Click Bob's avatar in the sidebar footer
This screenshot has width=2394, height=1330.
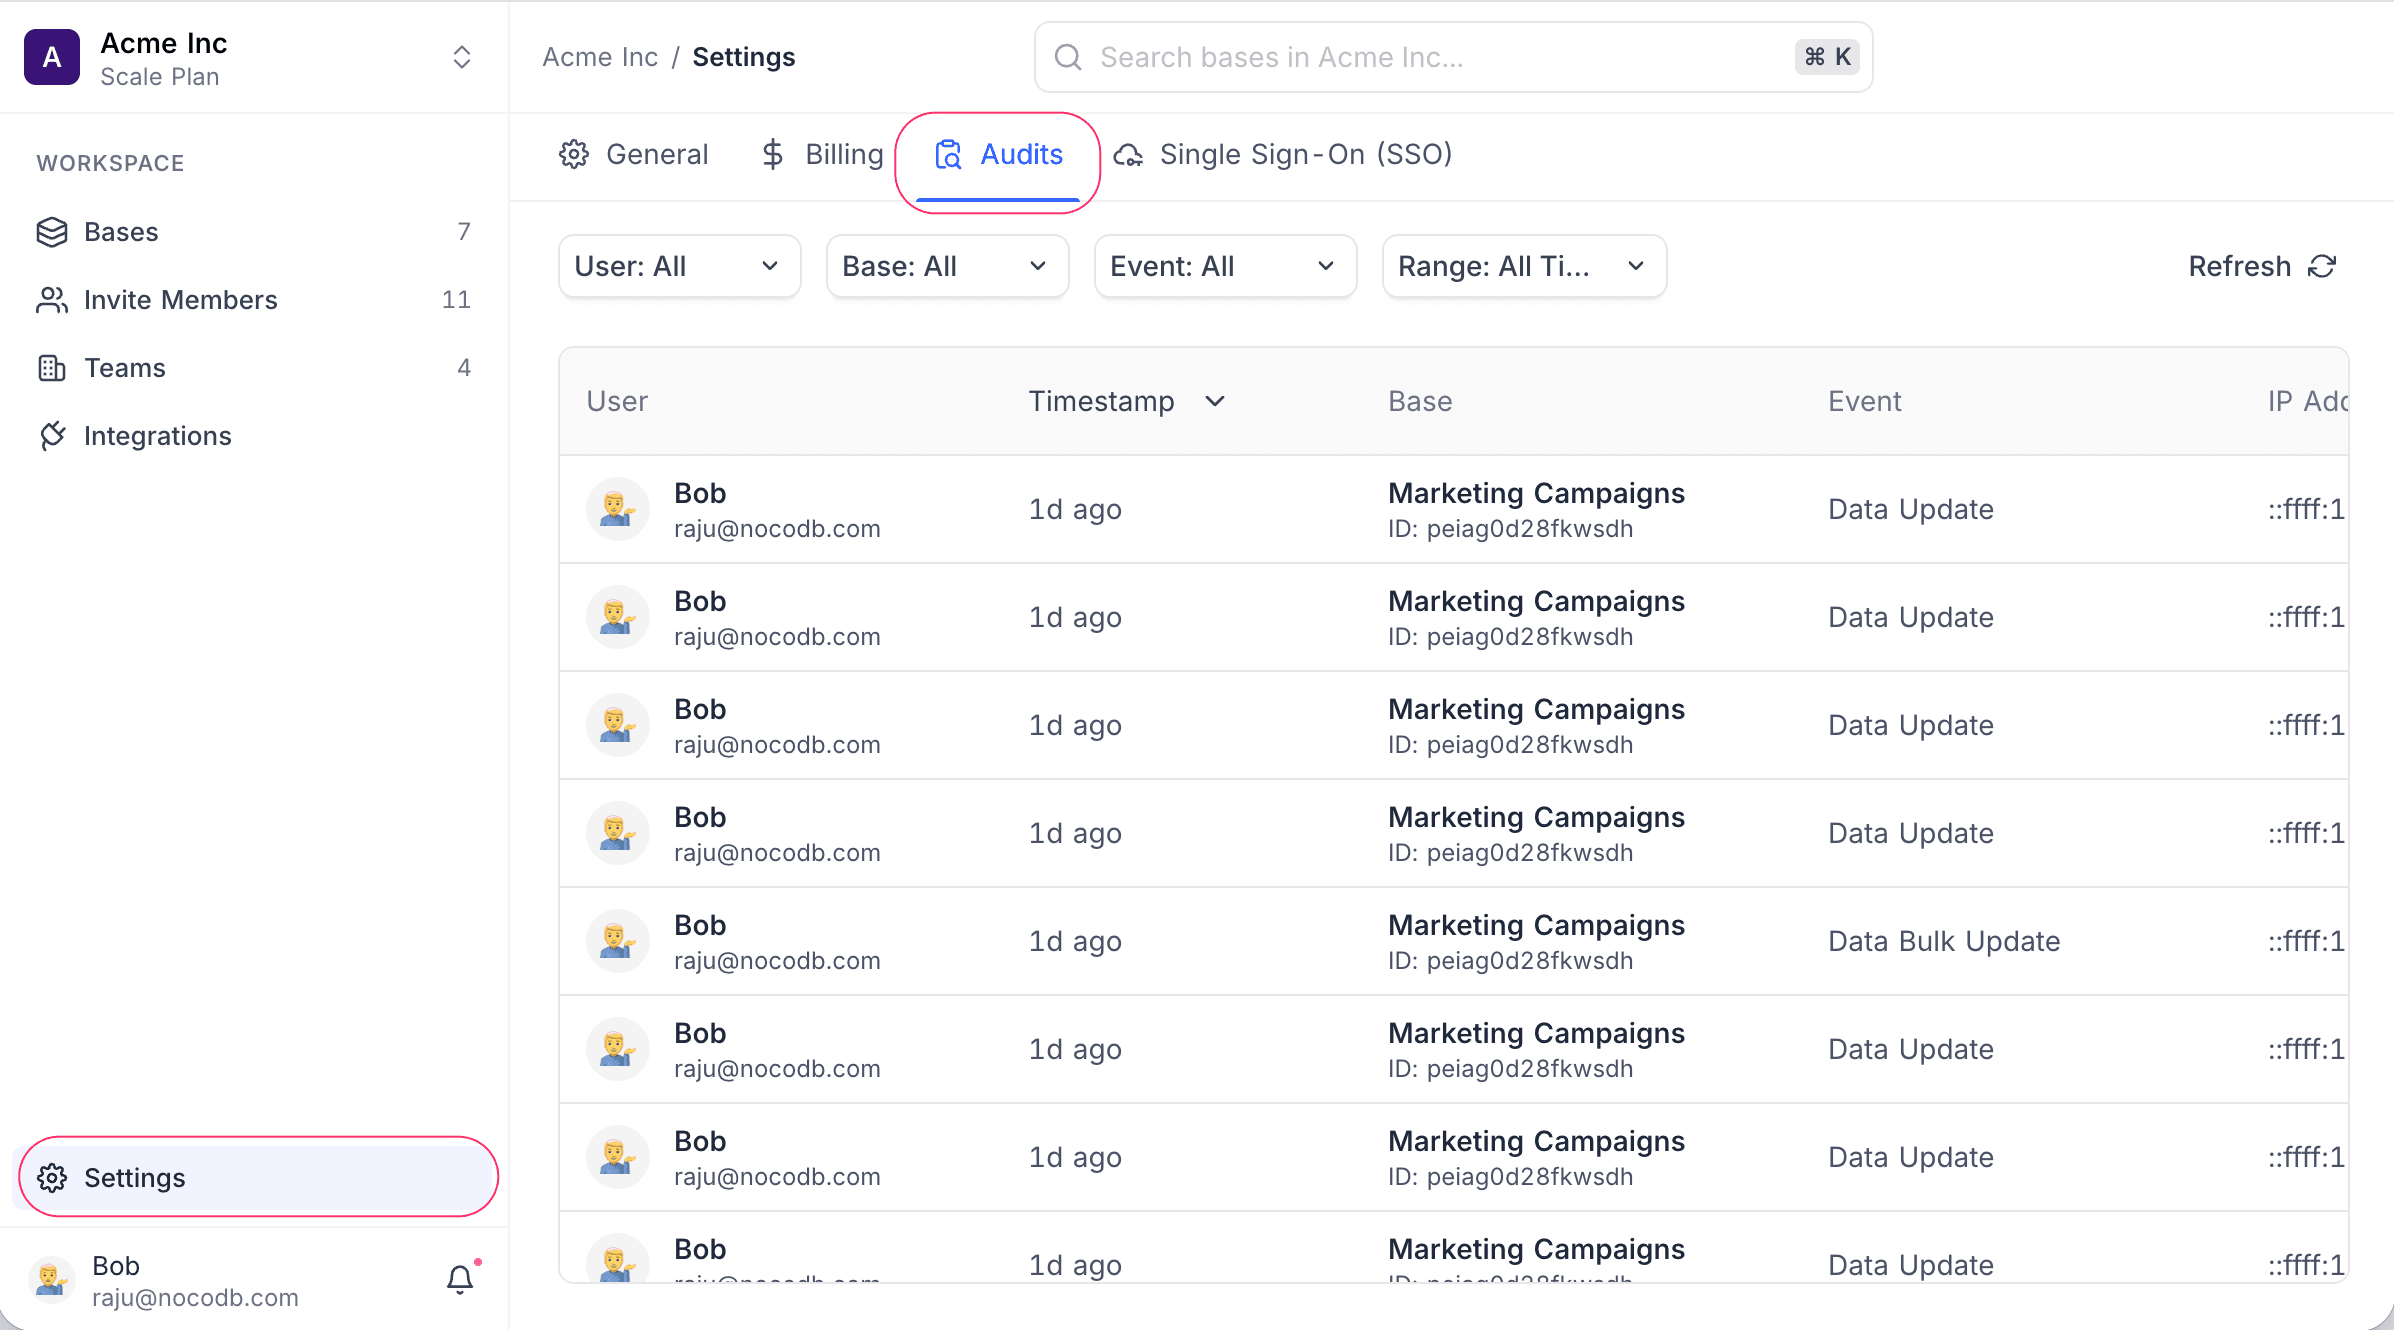[52, 1280]
